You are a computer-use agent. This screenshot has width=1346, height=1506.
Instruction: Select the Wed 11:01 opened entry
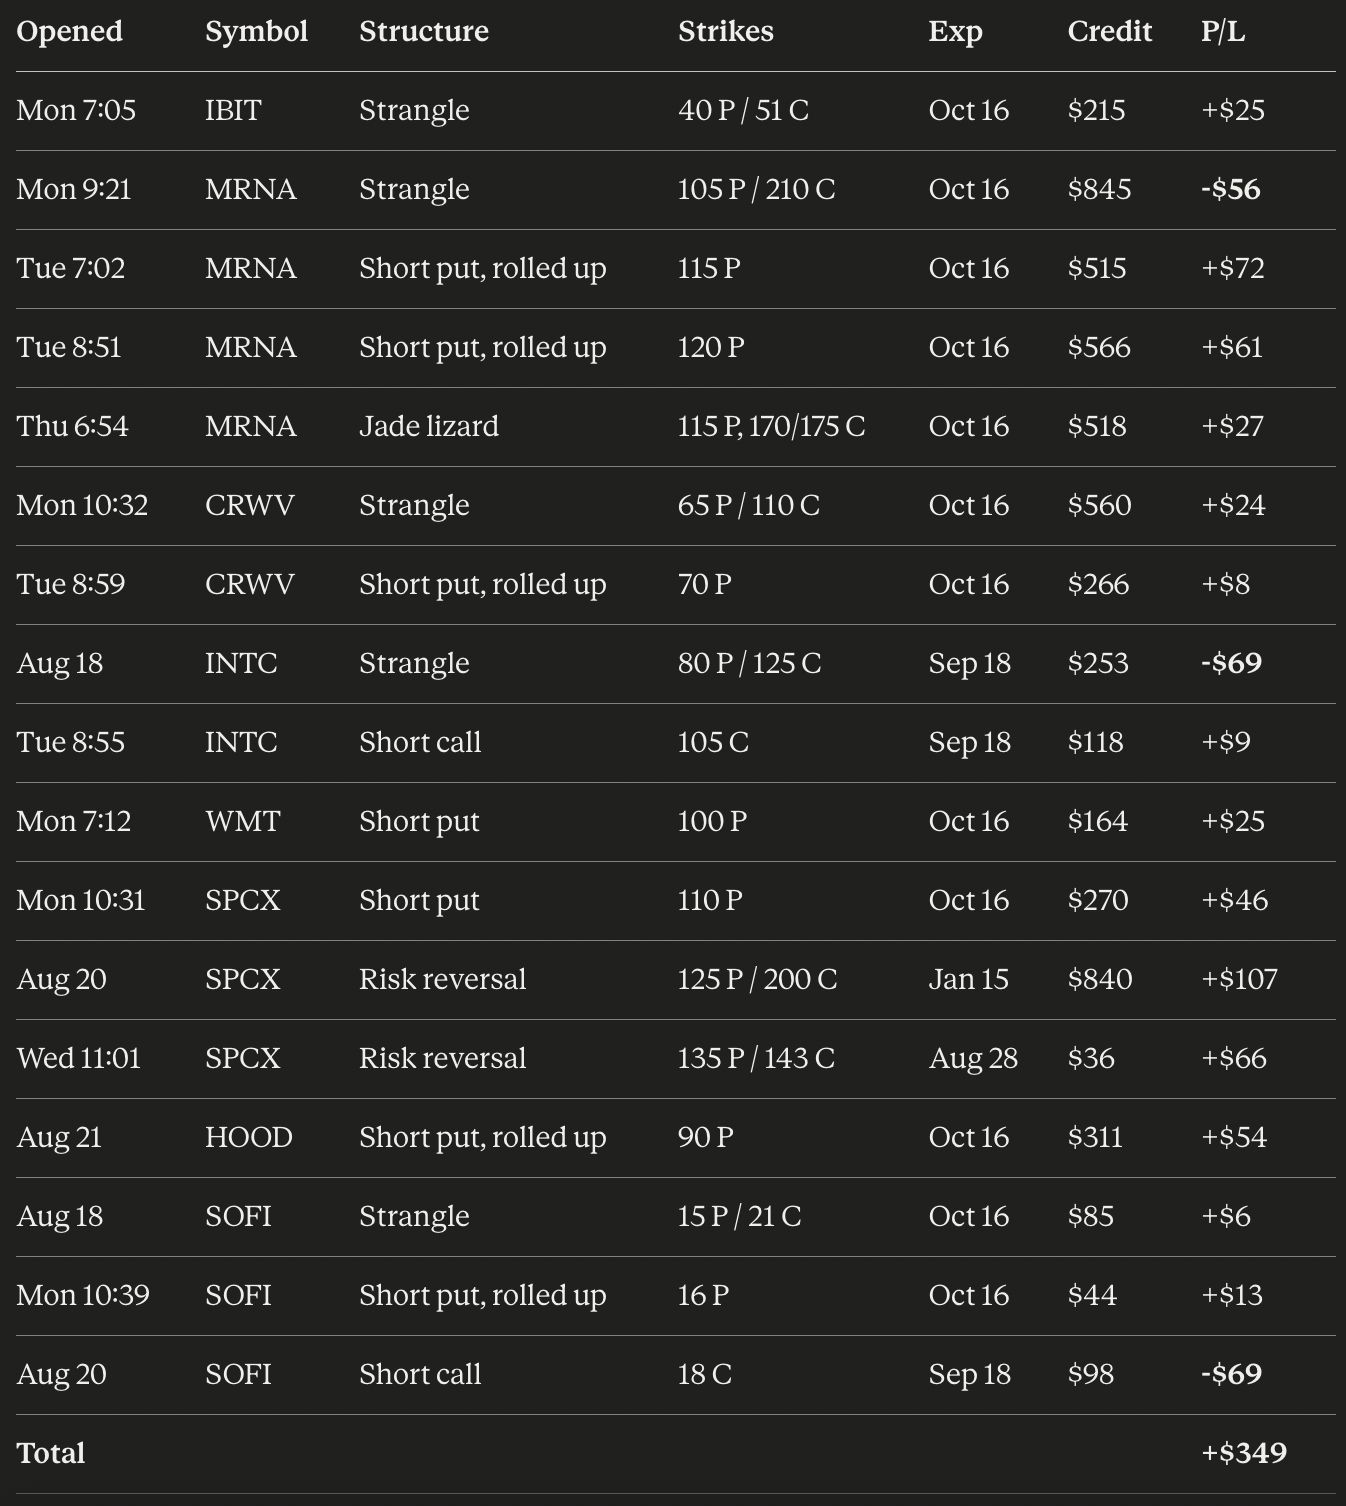79,1058
